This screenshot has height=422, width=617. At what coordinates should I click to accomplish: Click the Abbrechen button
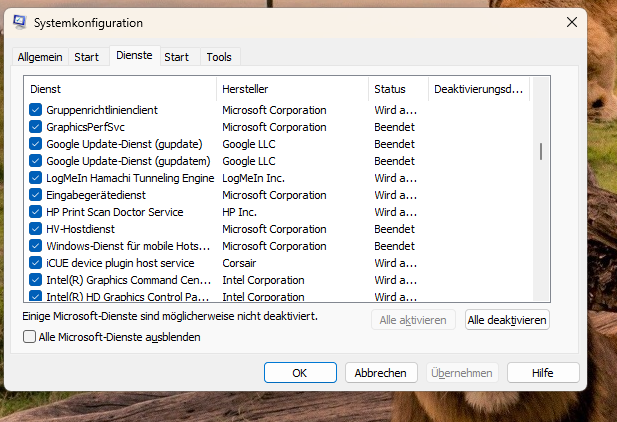click(381, 372)
